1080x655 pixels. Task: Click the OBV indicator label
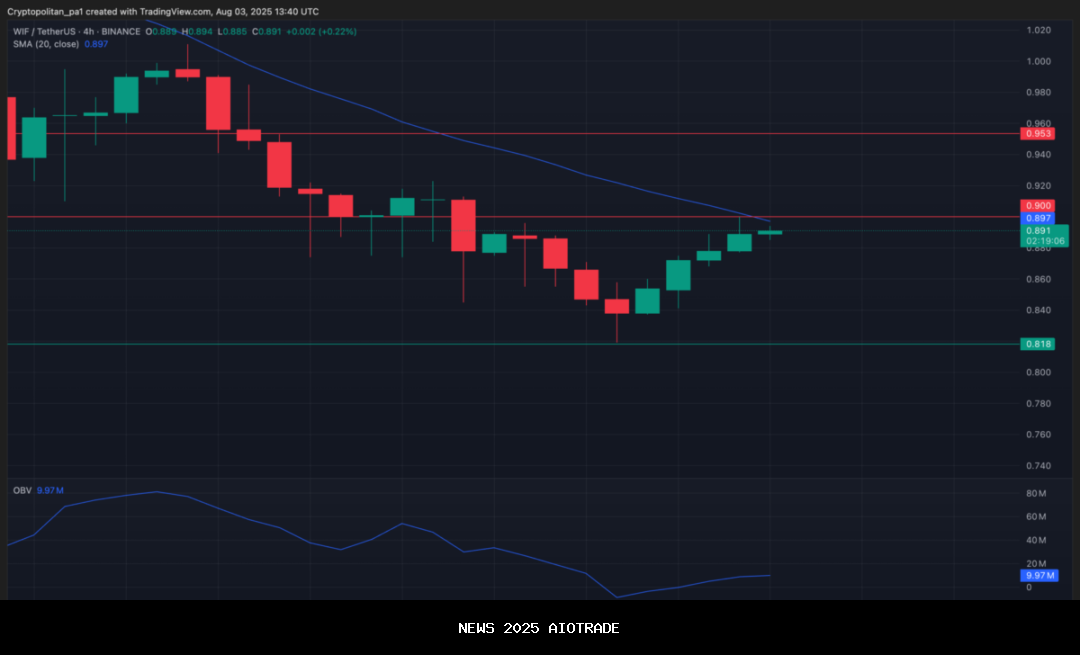point(20,491)
